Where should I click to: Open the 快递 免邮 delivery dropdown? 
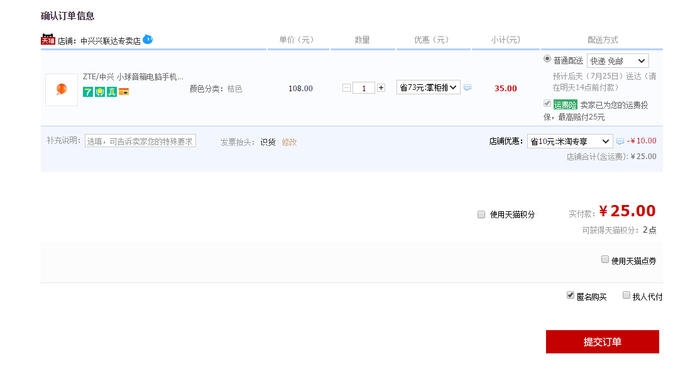(618, 61)
